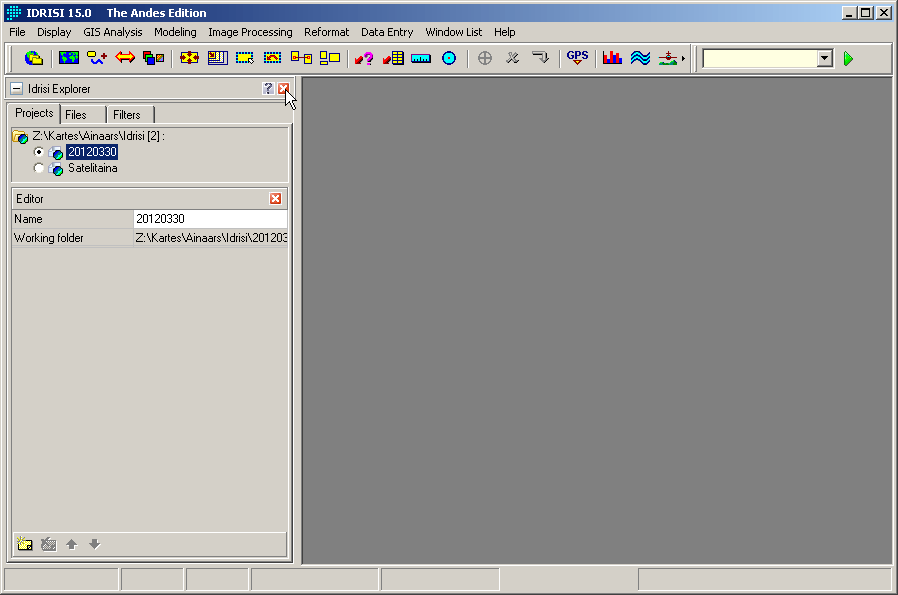Image resolution: width=898 pixels, height=595 pixels.
Task: Click the Name field containing 20120330
Action: pos(210,219)
